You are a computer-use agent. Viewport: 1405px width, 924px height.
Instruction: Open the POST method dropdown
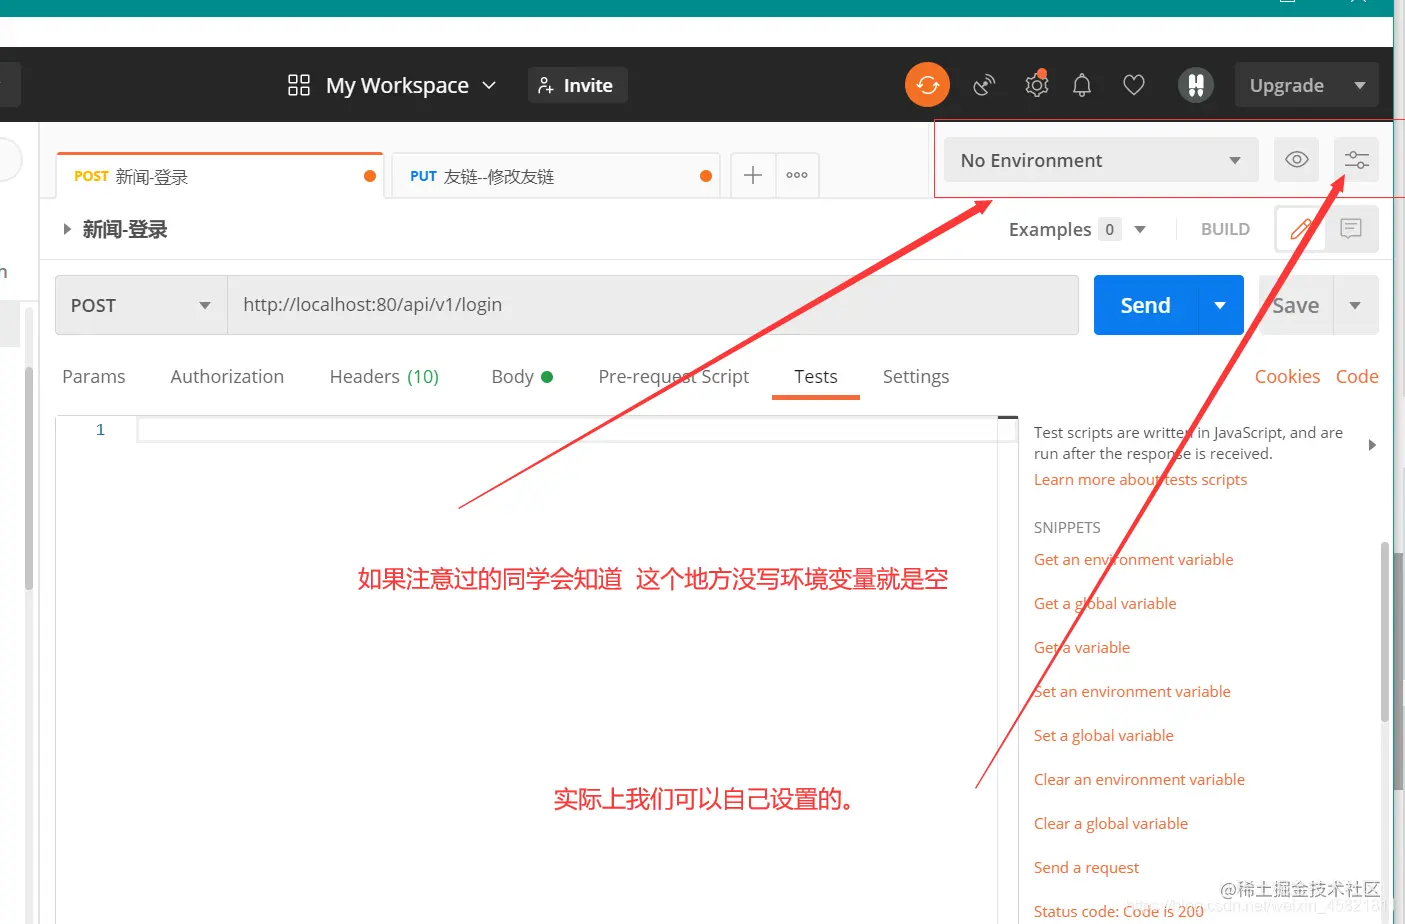click(140, 305)
